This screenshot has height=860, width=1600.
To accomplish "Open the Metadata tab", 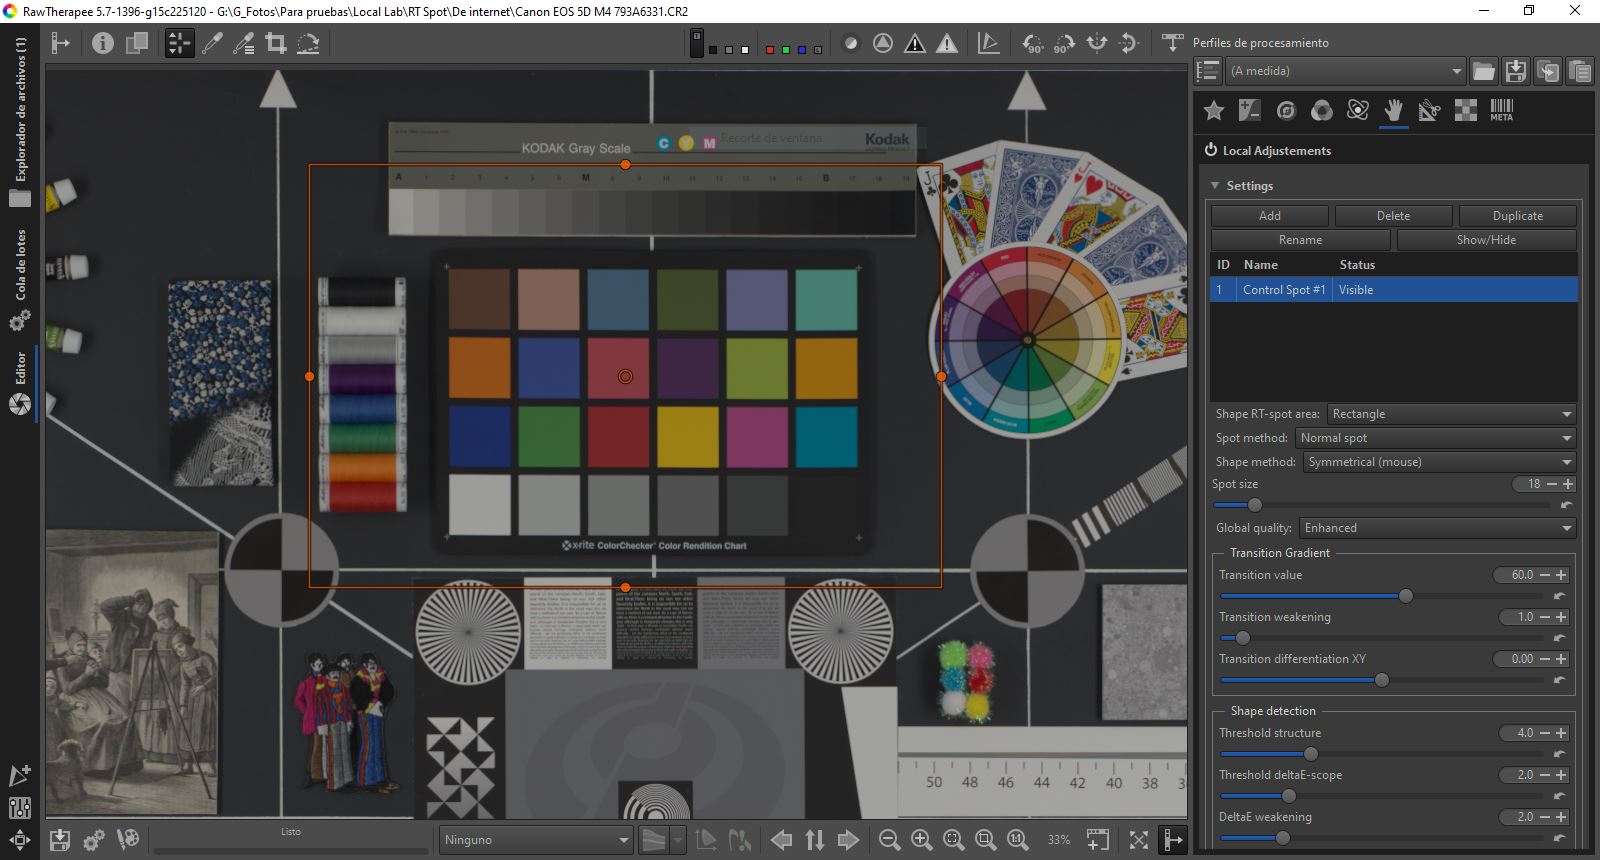I will pyautogui.click(x=1501, y=110).
